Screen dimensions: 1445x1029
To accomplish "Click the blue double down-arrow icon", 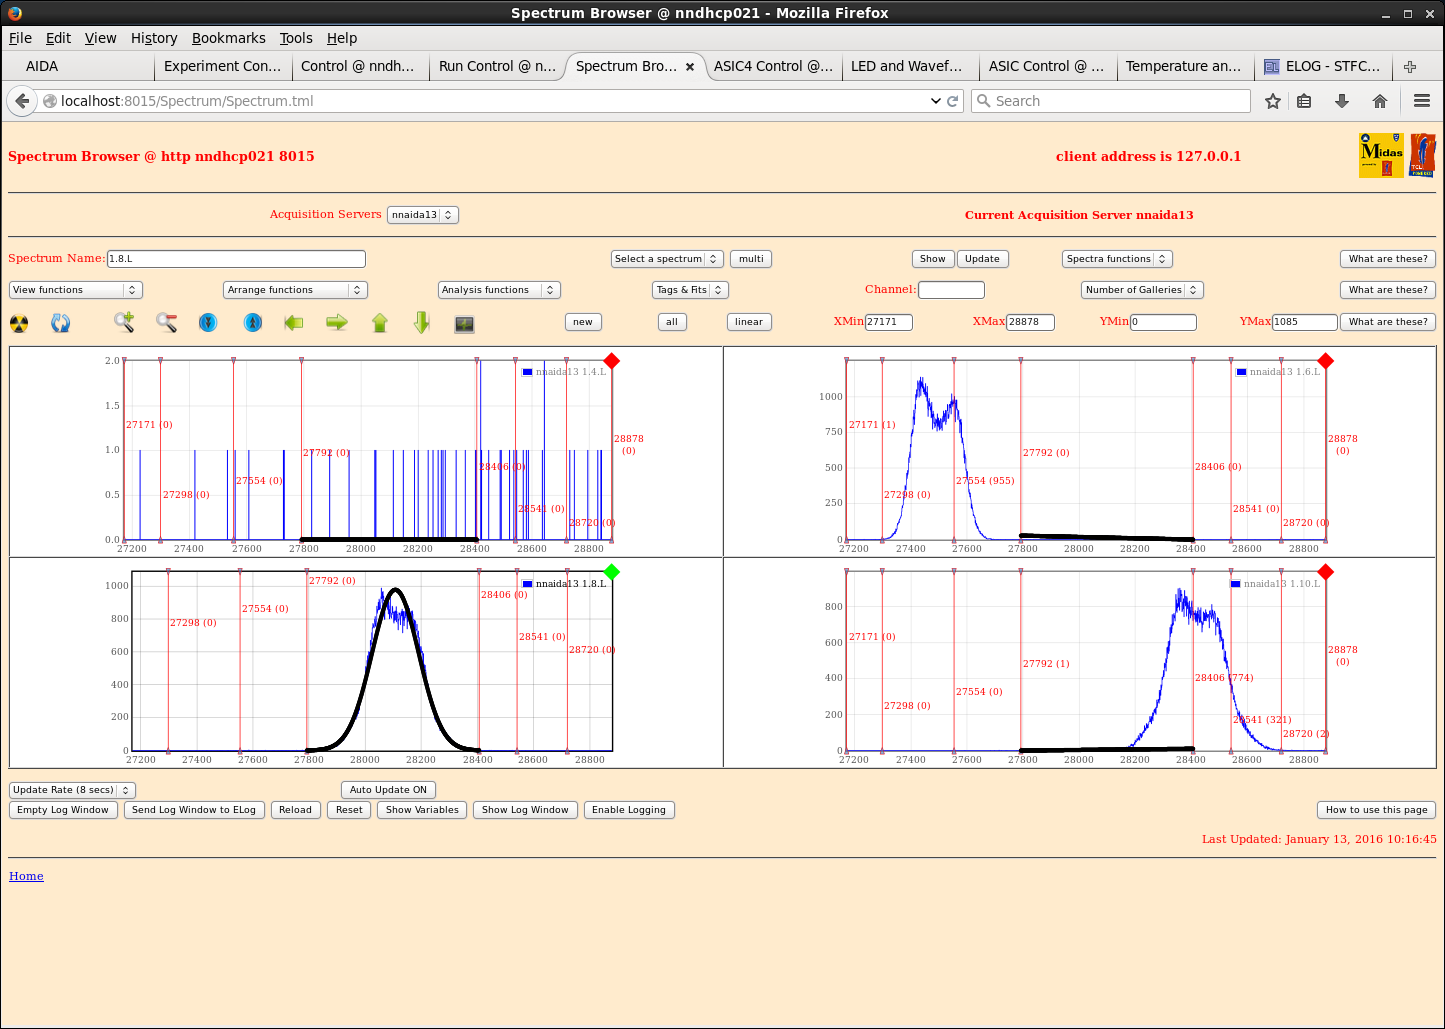I will [208, 322].
